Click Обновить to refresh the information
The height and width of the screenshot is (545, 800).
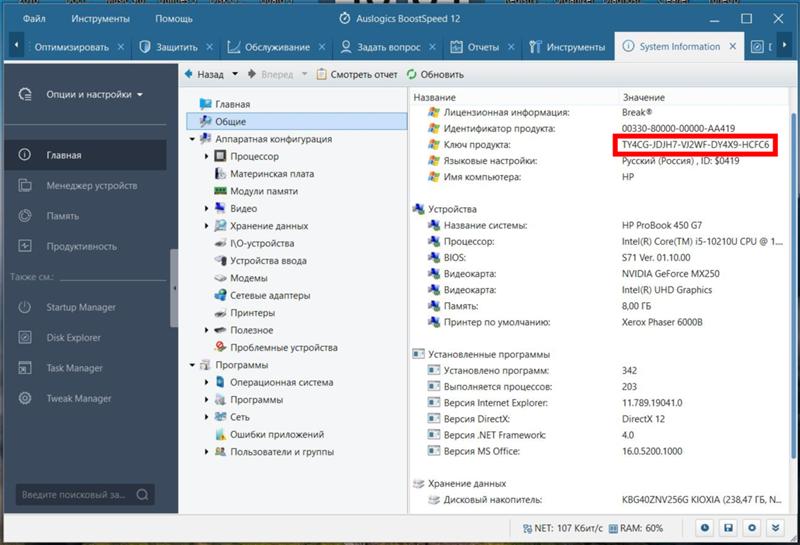click(x=435, y=75)
